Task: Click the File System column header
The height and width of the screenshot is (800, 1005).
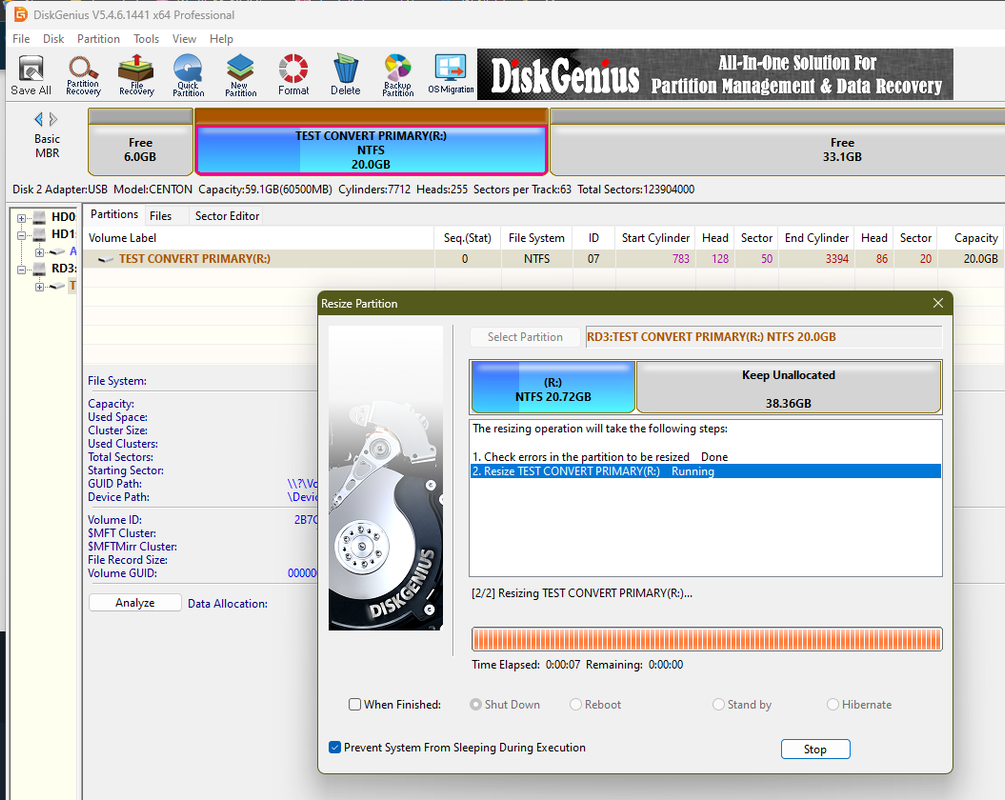Action: (x=536, y=238)
